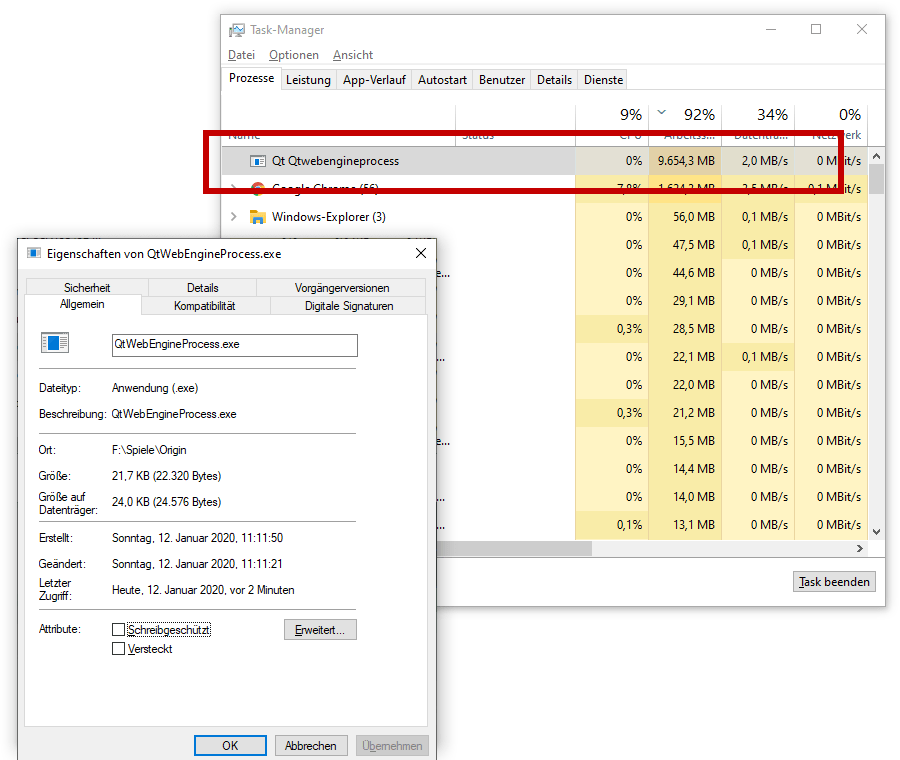Screen dimensions: 900x760
Task: Open the Optionen menu
Action: click(x=294, y=55)
